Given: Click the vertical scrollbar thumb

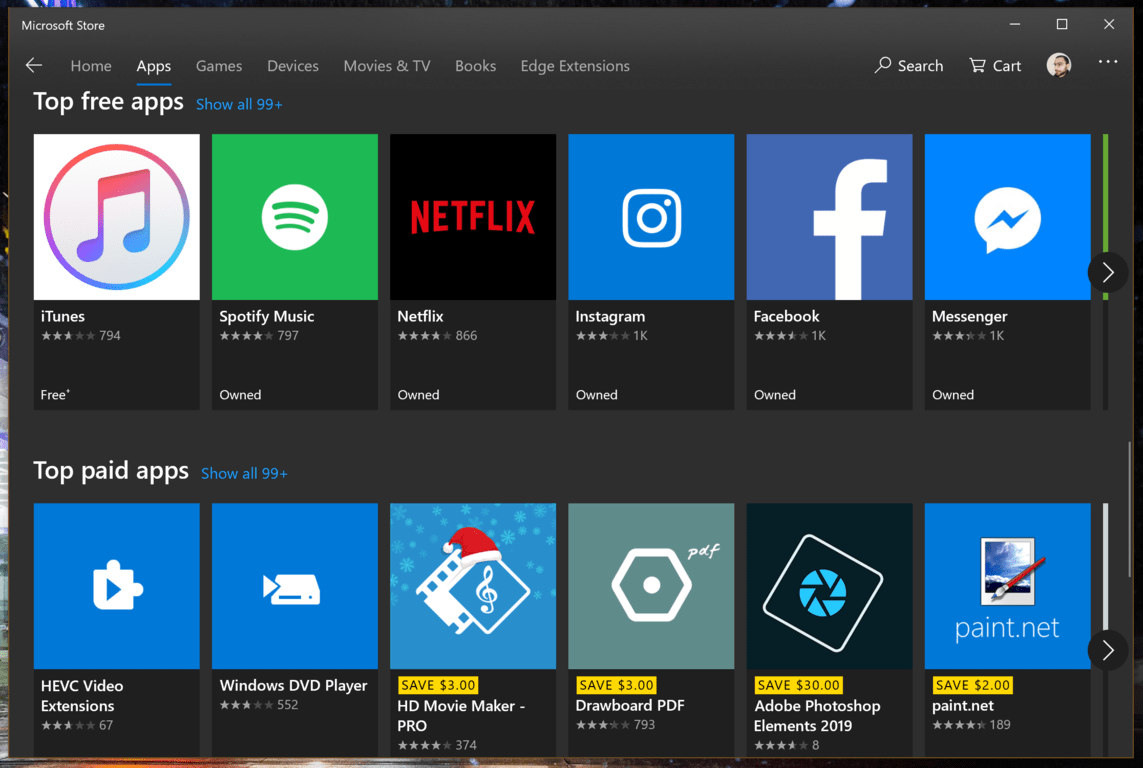Looking at the screenshot, I should (x=1130, y=510).
